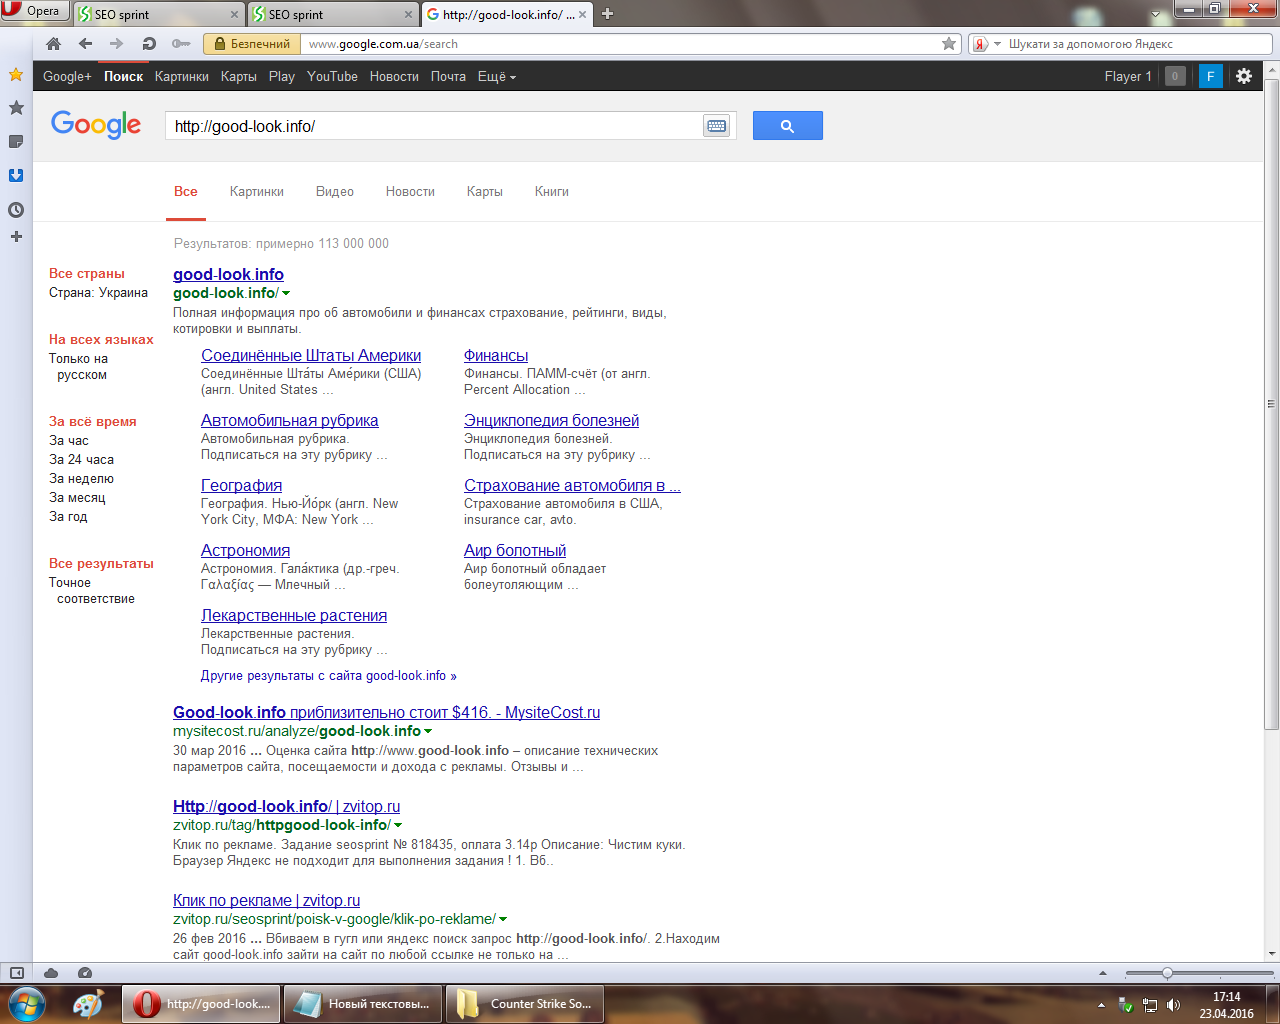Expand the 'Ещё' dropdown in the black Google bar
This screenshot has height=1024, width=1280.
click(497, 76)
